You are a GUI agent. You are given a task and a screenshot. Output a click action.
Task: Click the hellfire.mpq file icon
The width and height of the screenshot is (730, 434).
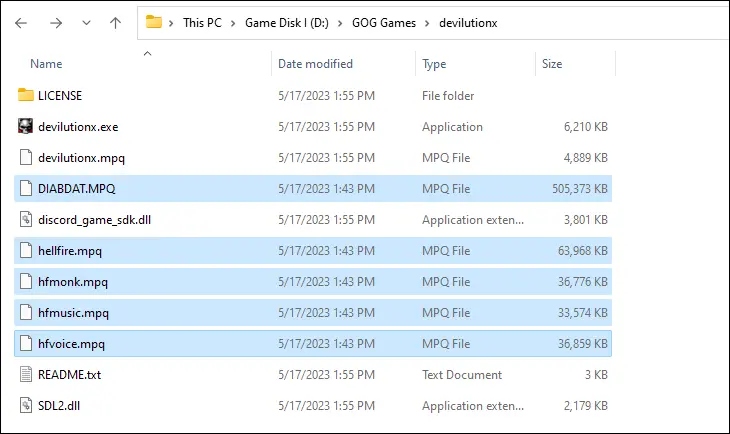tap(26, 251)
